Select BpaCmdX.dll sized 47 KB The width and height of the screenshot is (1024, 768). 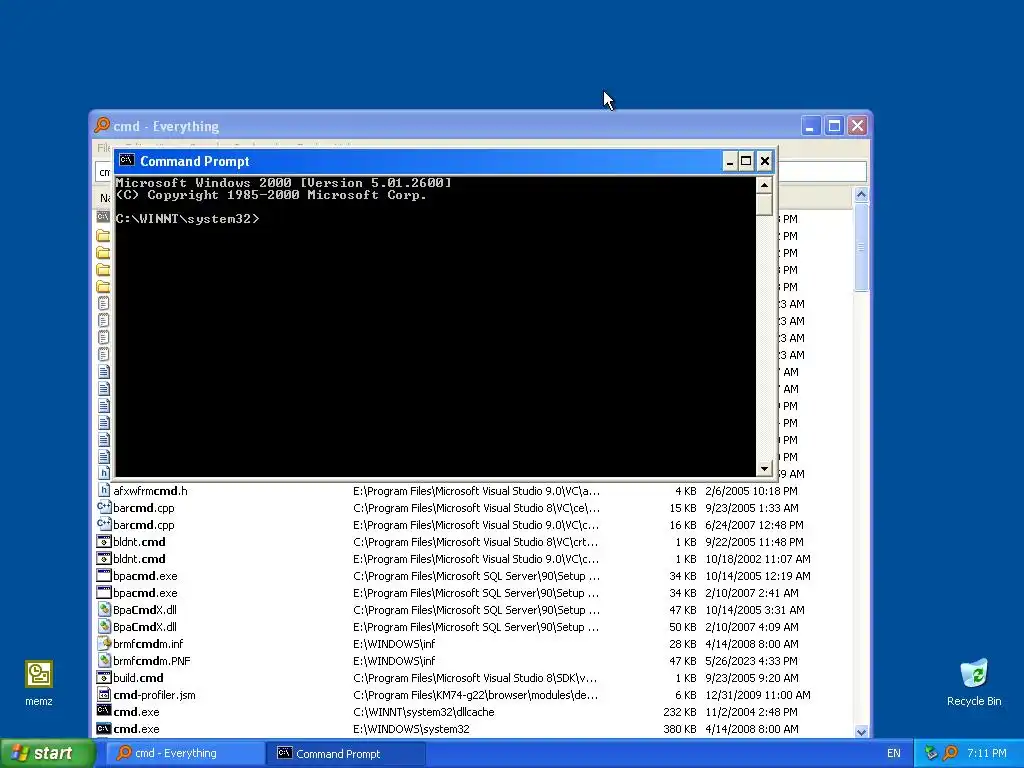coord(144,609)
